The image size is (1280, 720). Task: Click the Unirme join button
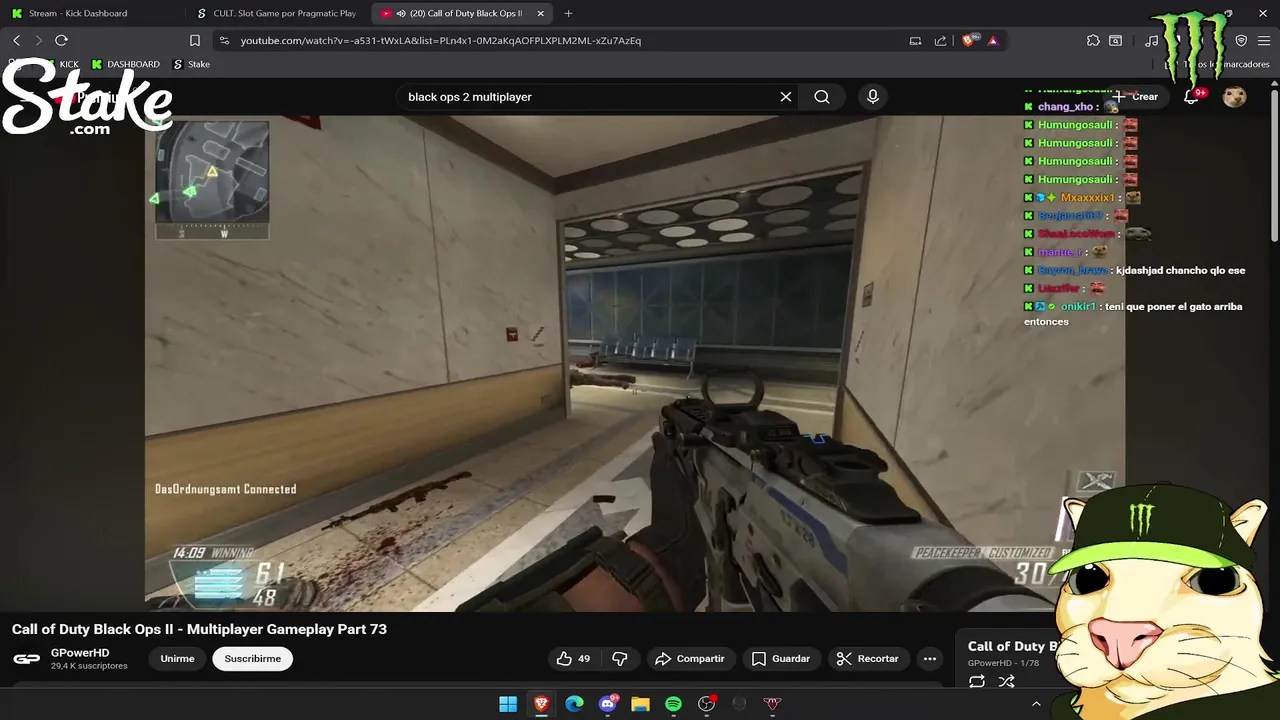(178, 658)
